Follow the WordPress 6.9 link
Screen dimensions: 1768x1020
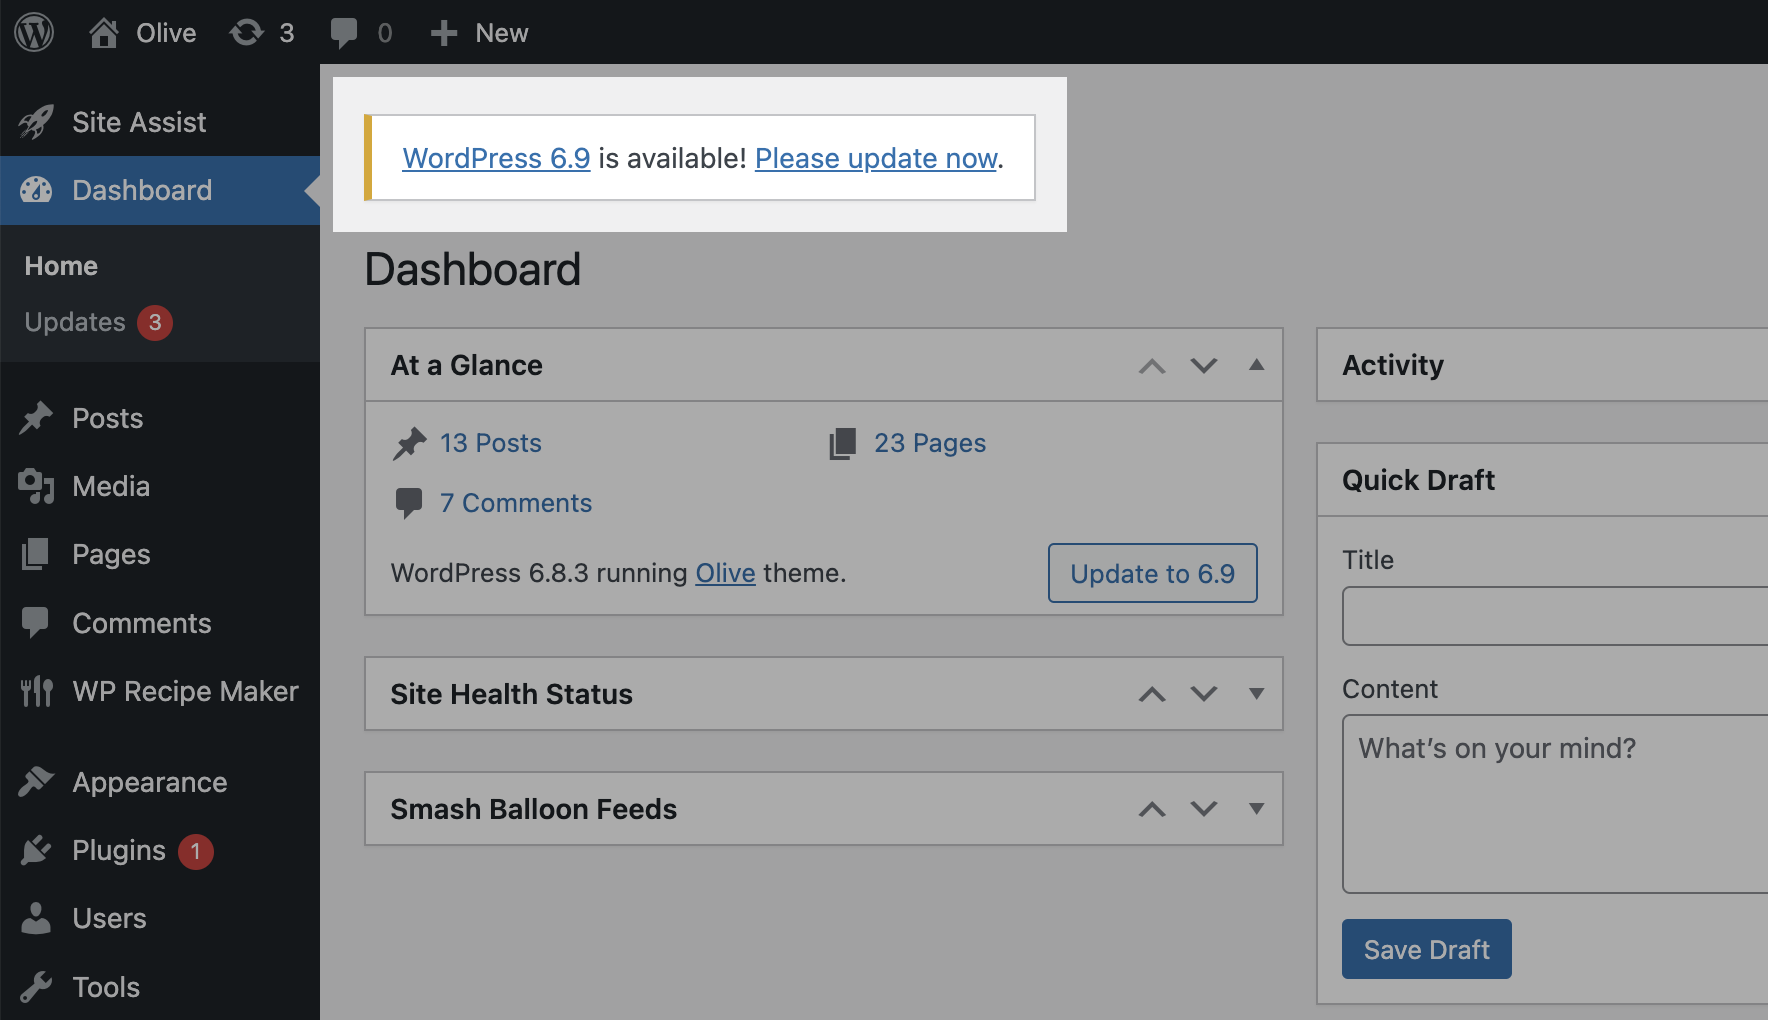(496, 158)
